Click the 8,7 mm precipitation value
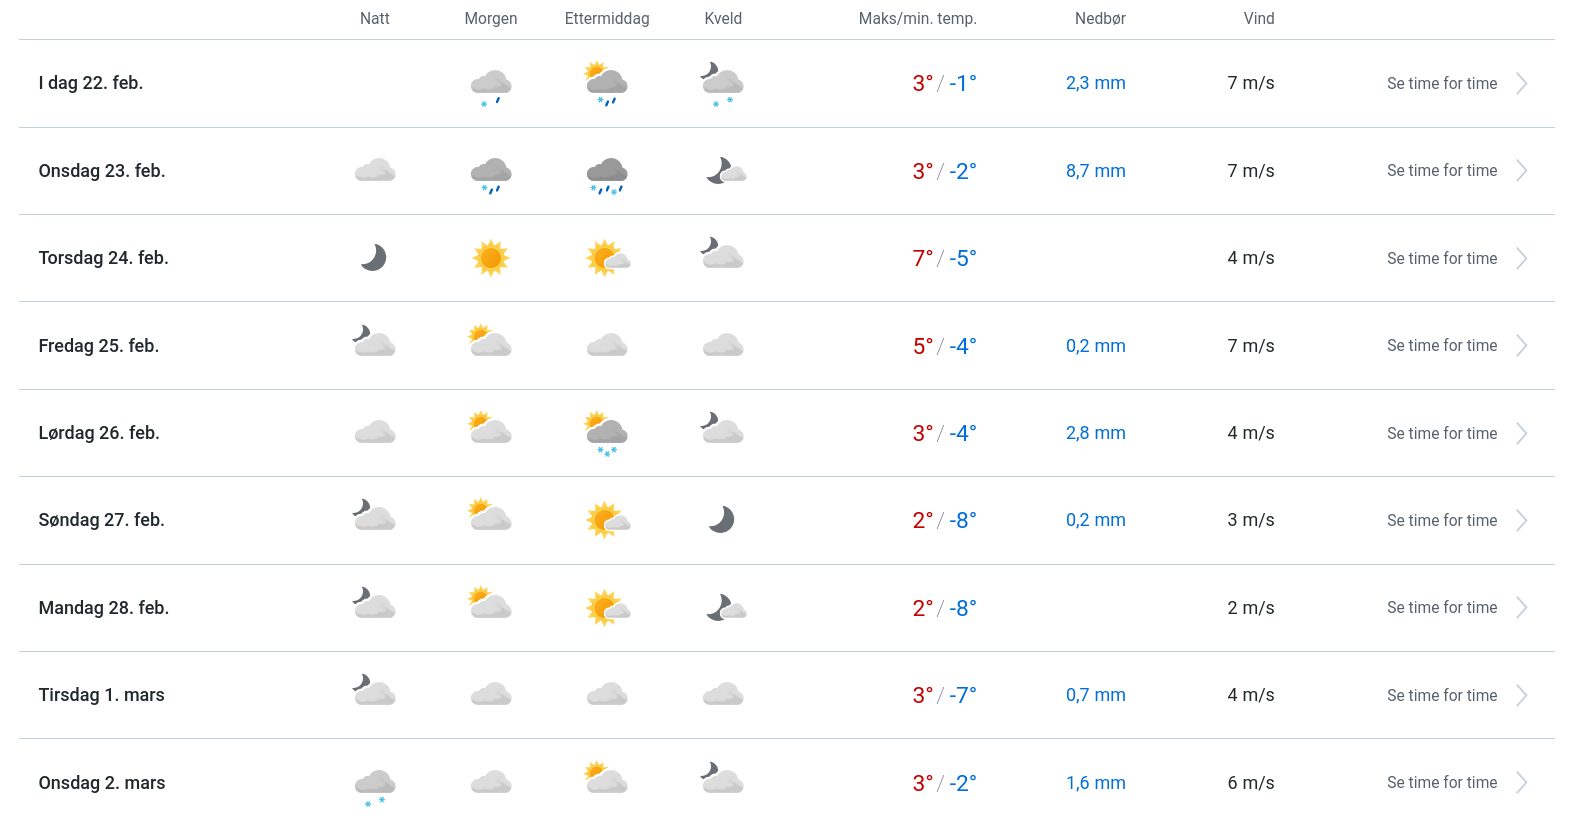Screen dimensions: 1574x825 click(x=1095, y=171)
